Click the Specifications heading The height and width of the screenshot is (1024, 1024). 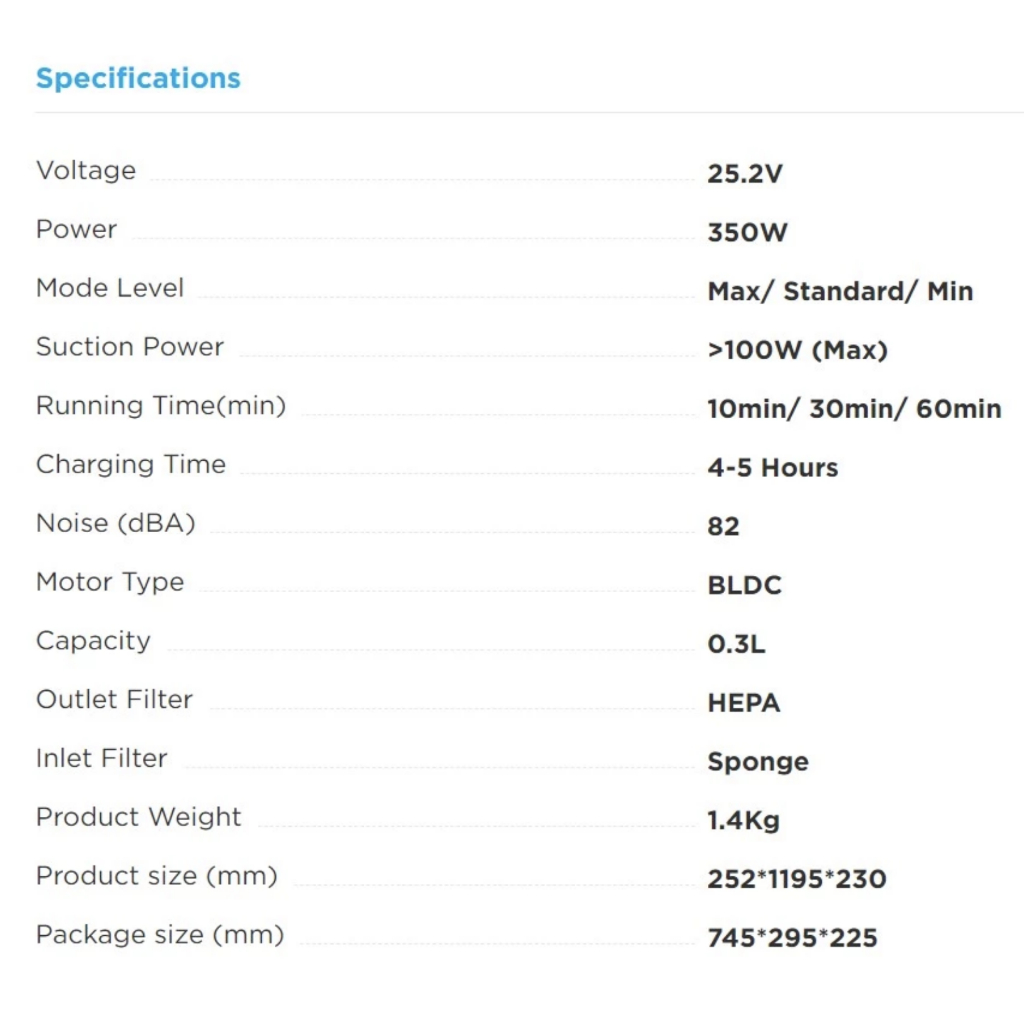coord(138,79)
